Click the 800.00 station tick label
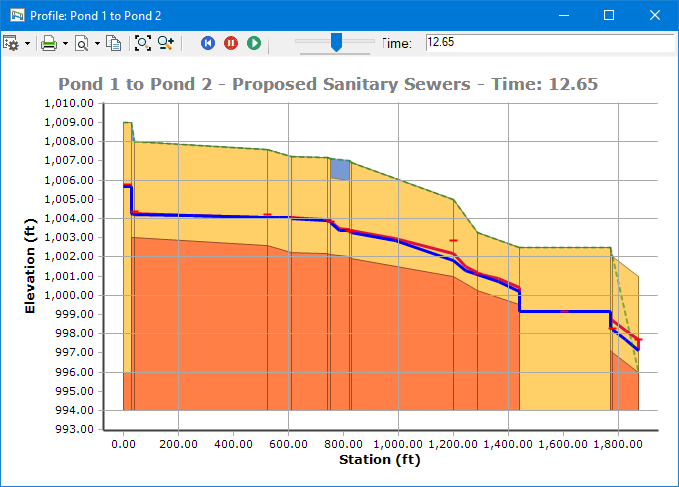Image resolution: width=679 pixels, height=487 pixels. coord(343,444)
